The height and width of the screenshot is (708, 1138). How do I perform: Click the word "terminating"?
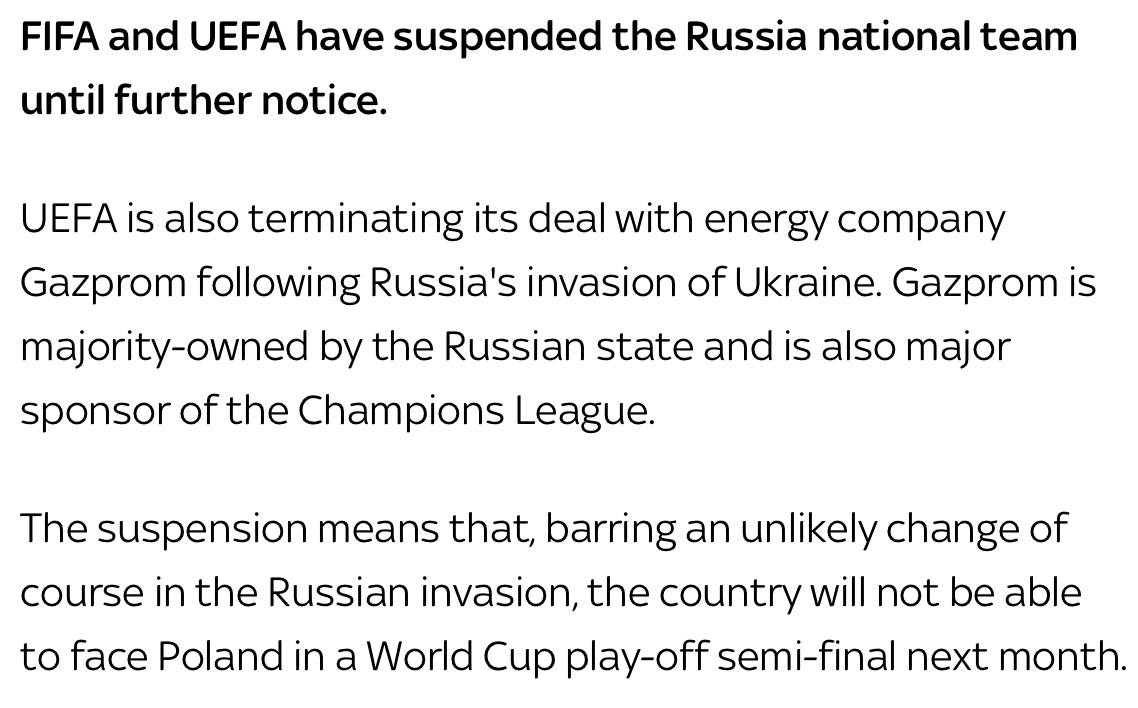coord(356,218)
